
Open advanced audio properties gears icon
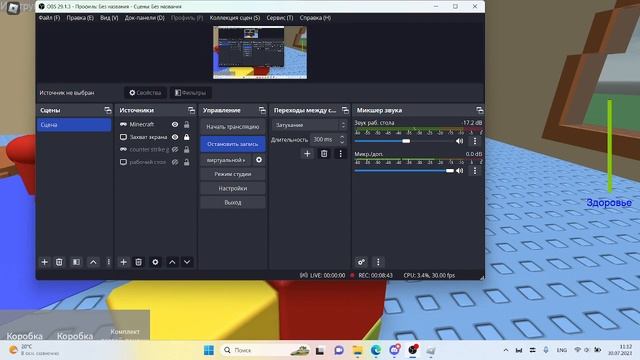point(361,262)
